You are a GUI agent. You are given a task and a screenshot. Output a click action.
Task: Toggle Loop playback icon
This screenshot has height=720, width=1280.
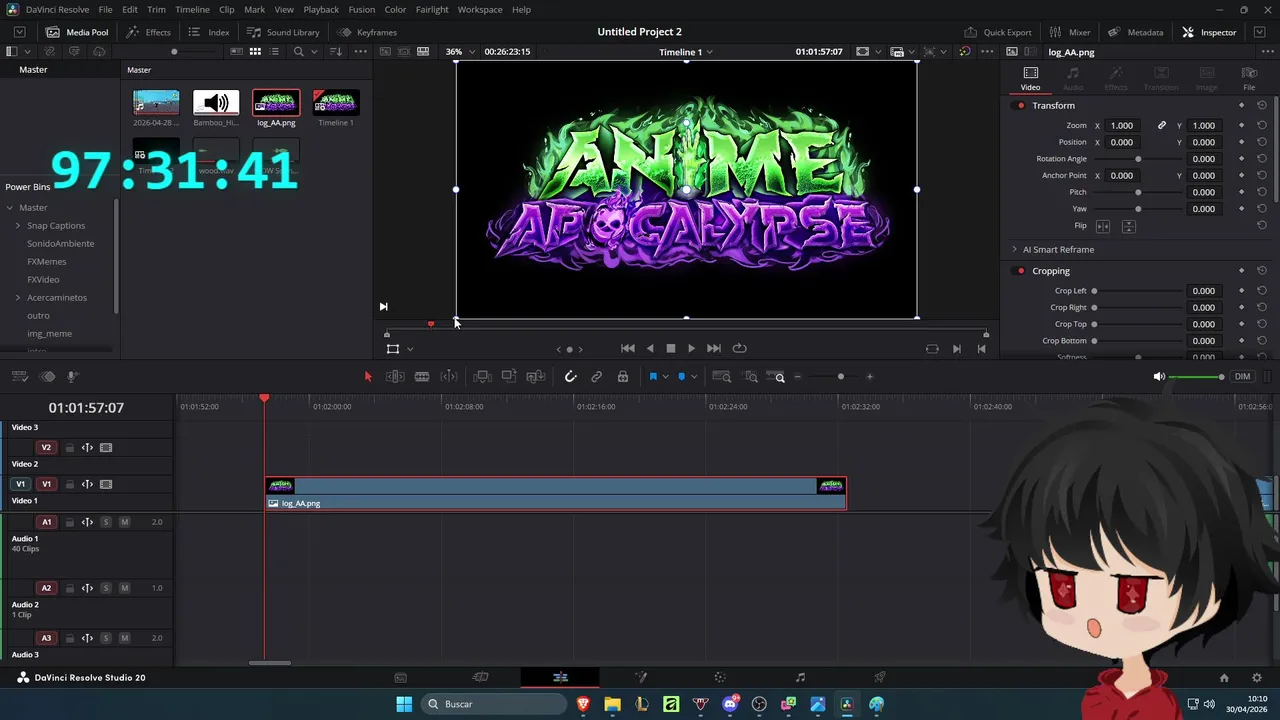point(740,349)
